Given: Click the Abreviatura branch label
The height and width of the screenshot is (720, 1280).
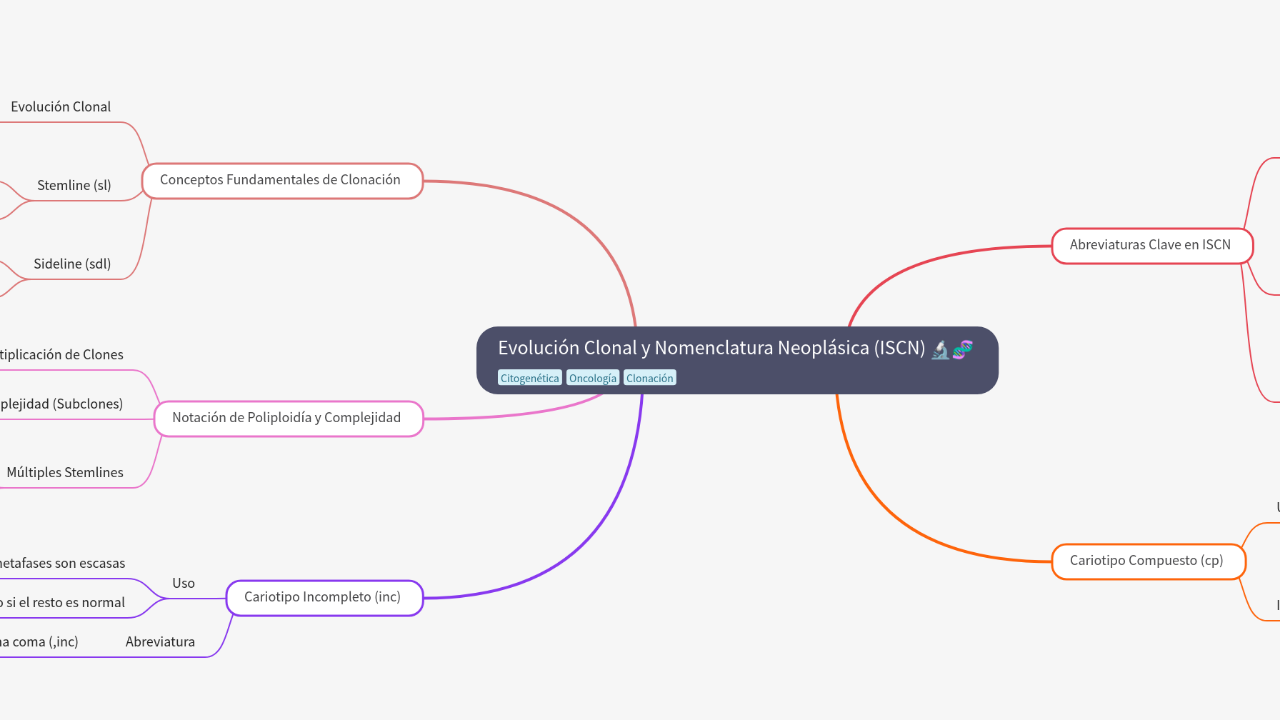Looking at the screenshot, I should pyautogui.click(x=160, y=642).
